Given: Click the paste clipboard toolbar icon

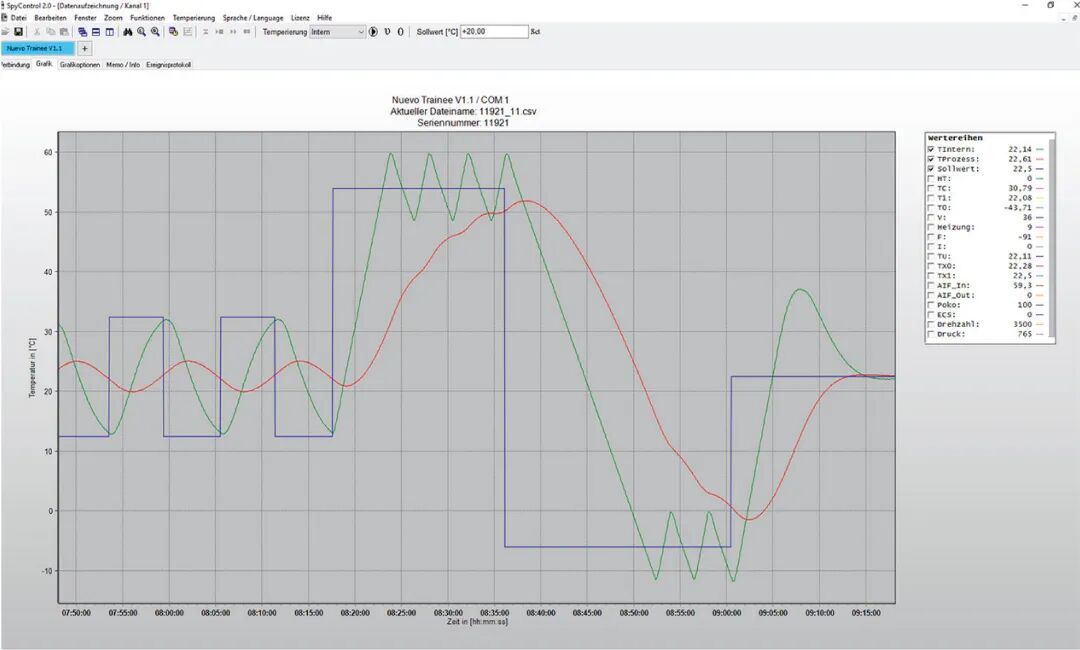Looking at the screenshot, I should click(x=64, y=32).
